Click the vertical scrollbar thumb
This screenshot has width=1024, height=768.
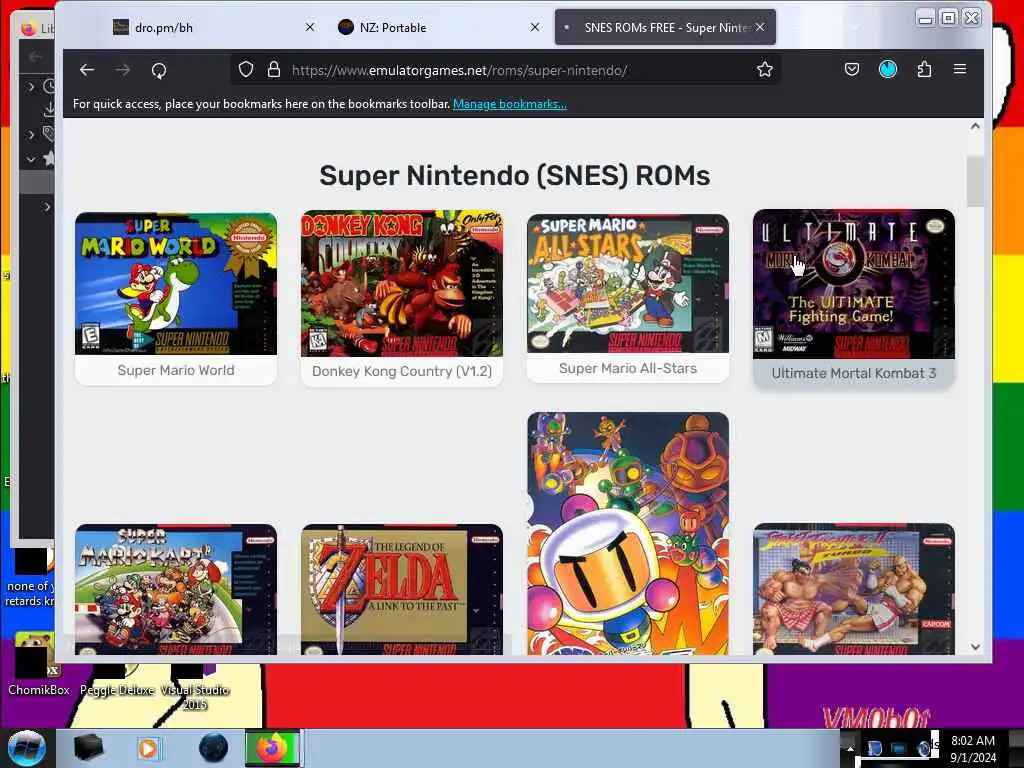[x=975, y=182]
